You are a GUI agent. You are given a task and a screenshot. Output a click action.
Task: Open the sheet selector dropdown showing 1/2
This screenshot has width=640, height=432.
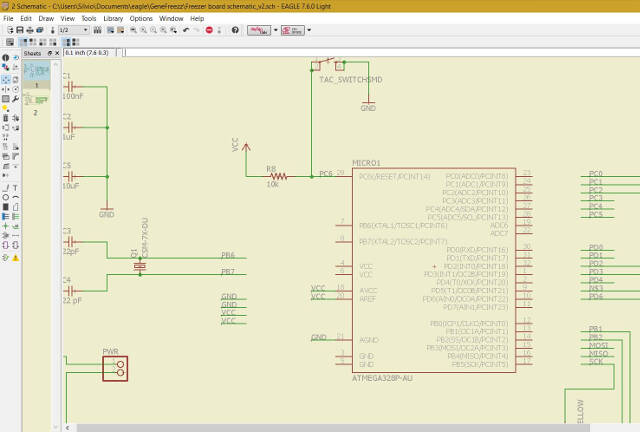[x=73, y=30]
